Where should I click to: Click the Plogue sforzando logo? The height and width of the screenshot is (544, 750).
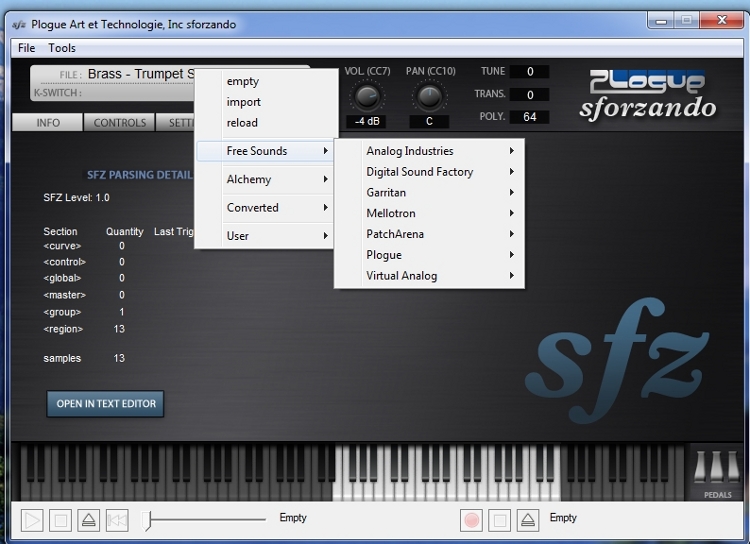648,95
